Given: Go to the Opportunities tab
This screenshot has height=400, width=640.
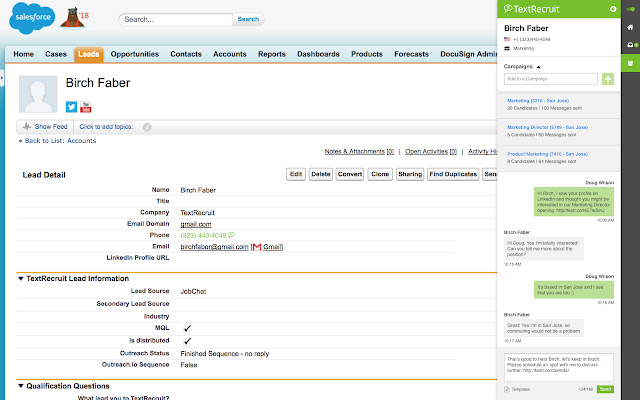Looking at the screenshot, I should 135,54.
